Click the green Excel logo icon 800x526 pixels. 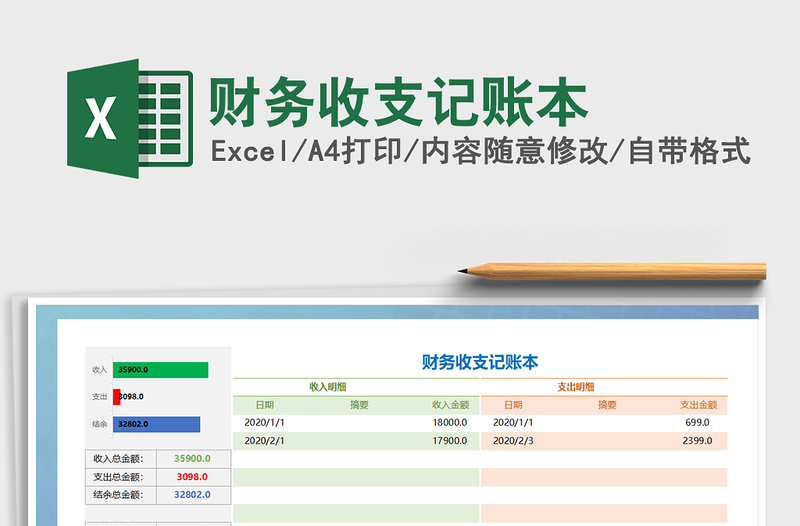pos(130,118)
